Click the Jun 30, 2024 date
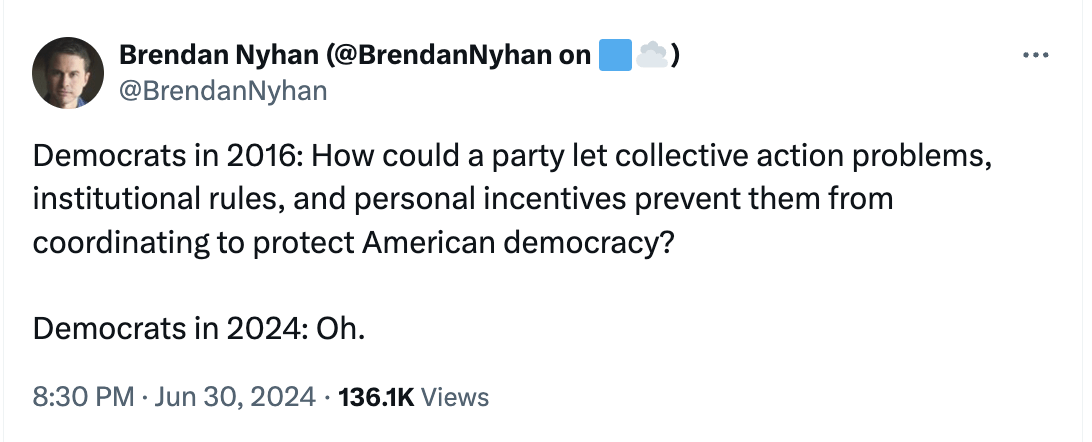Viewport: 1092px width, 442px height. click(x=234, y=397)
